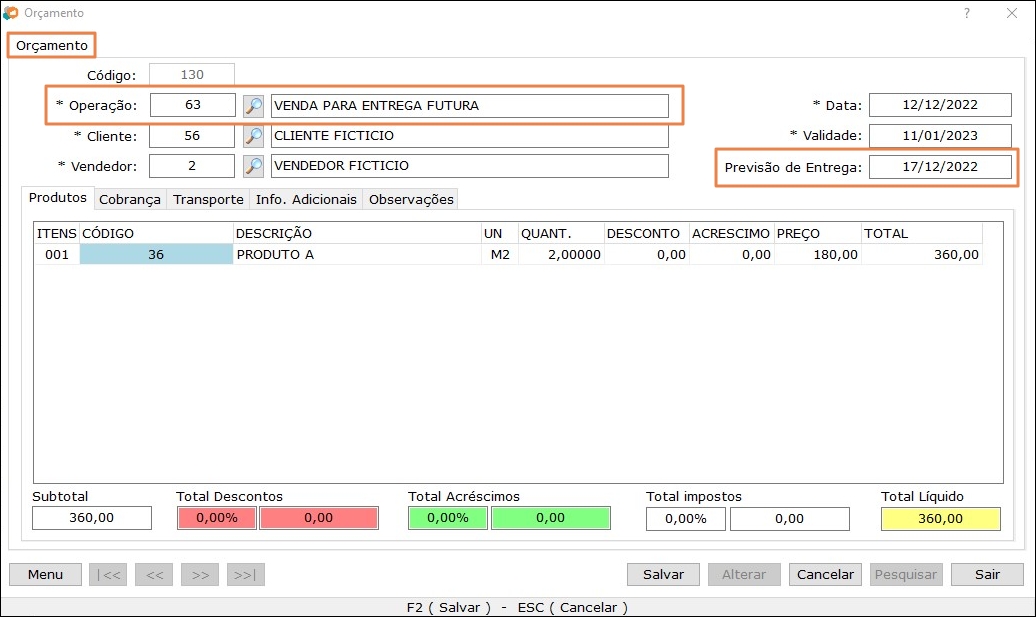Click the PREÇO column header

(x=817, y=233)
